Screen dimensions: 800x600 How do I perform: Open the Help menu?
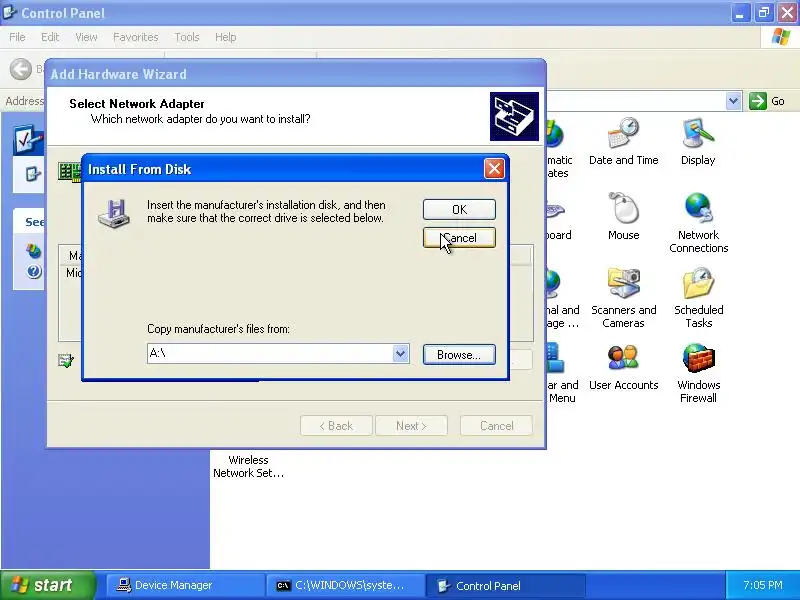tap(226, 37)
